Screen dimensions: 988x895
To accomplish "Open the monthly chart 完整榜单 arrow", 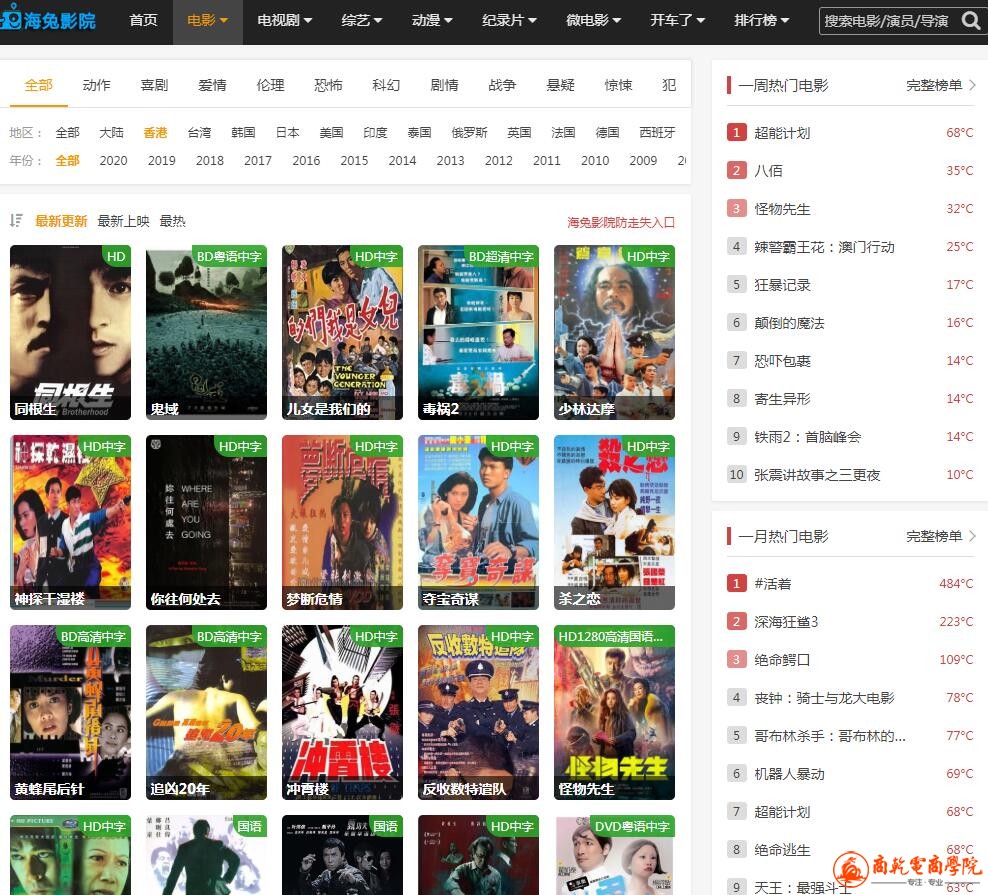I will pyautogui.click(x=972, y=537).
